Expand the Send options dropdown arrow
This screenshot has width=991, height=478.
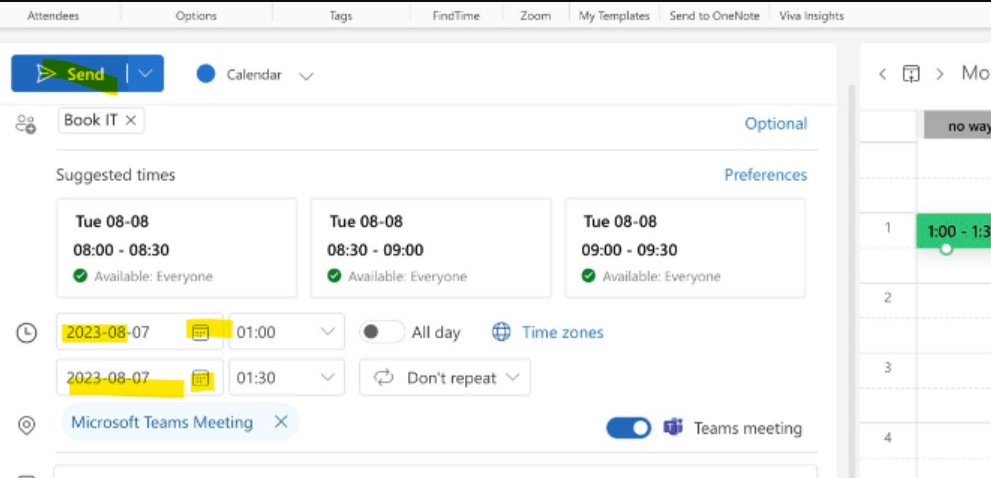(146, 73)
